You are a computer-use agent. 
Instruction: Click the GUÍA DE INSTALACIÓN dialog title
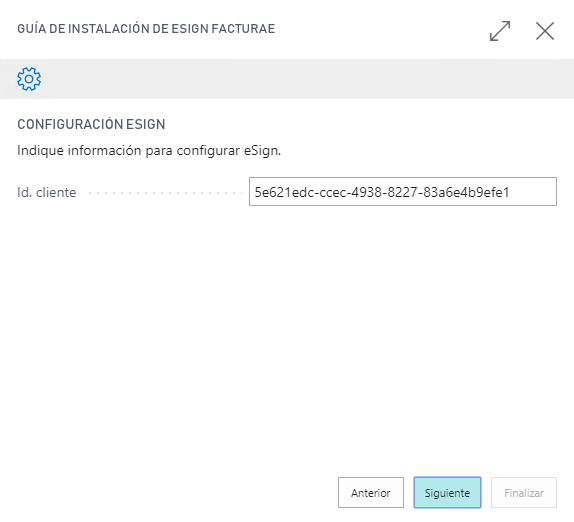coord(146,29)
